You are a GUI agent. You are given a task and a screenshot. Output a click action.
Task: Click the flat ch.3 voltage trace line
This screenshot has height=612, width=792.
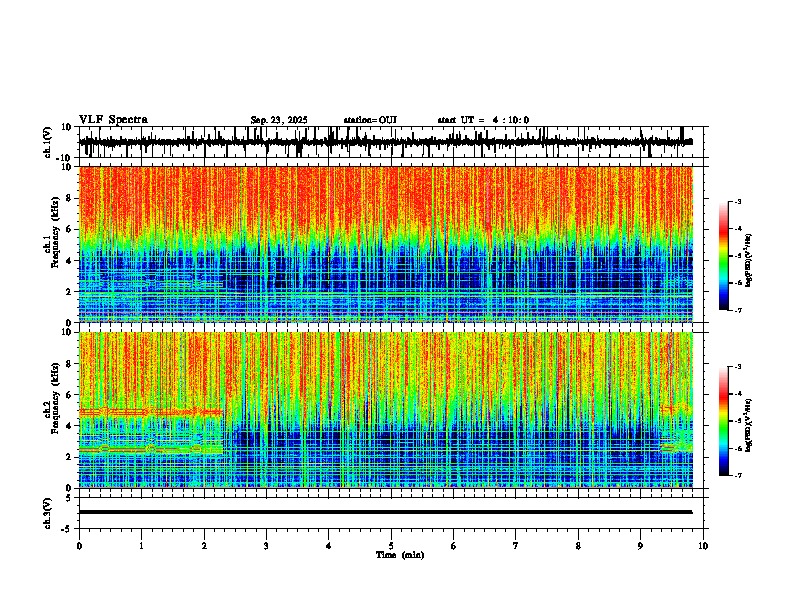pos(386,512)
